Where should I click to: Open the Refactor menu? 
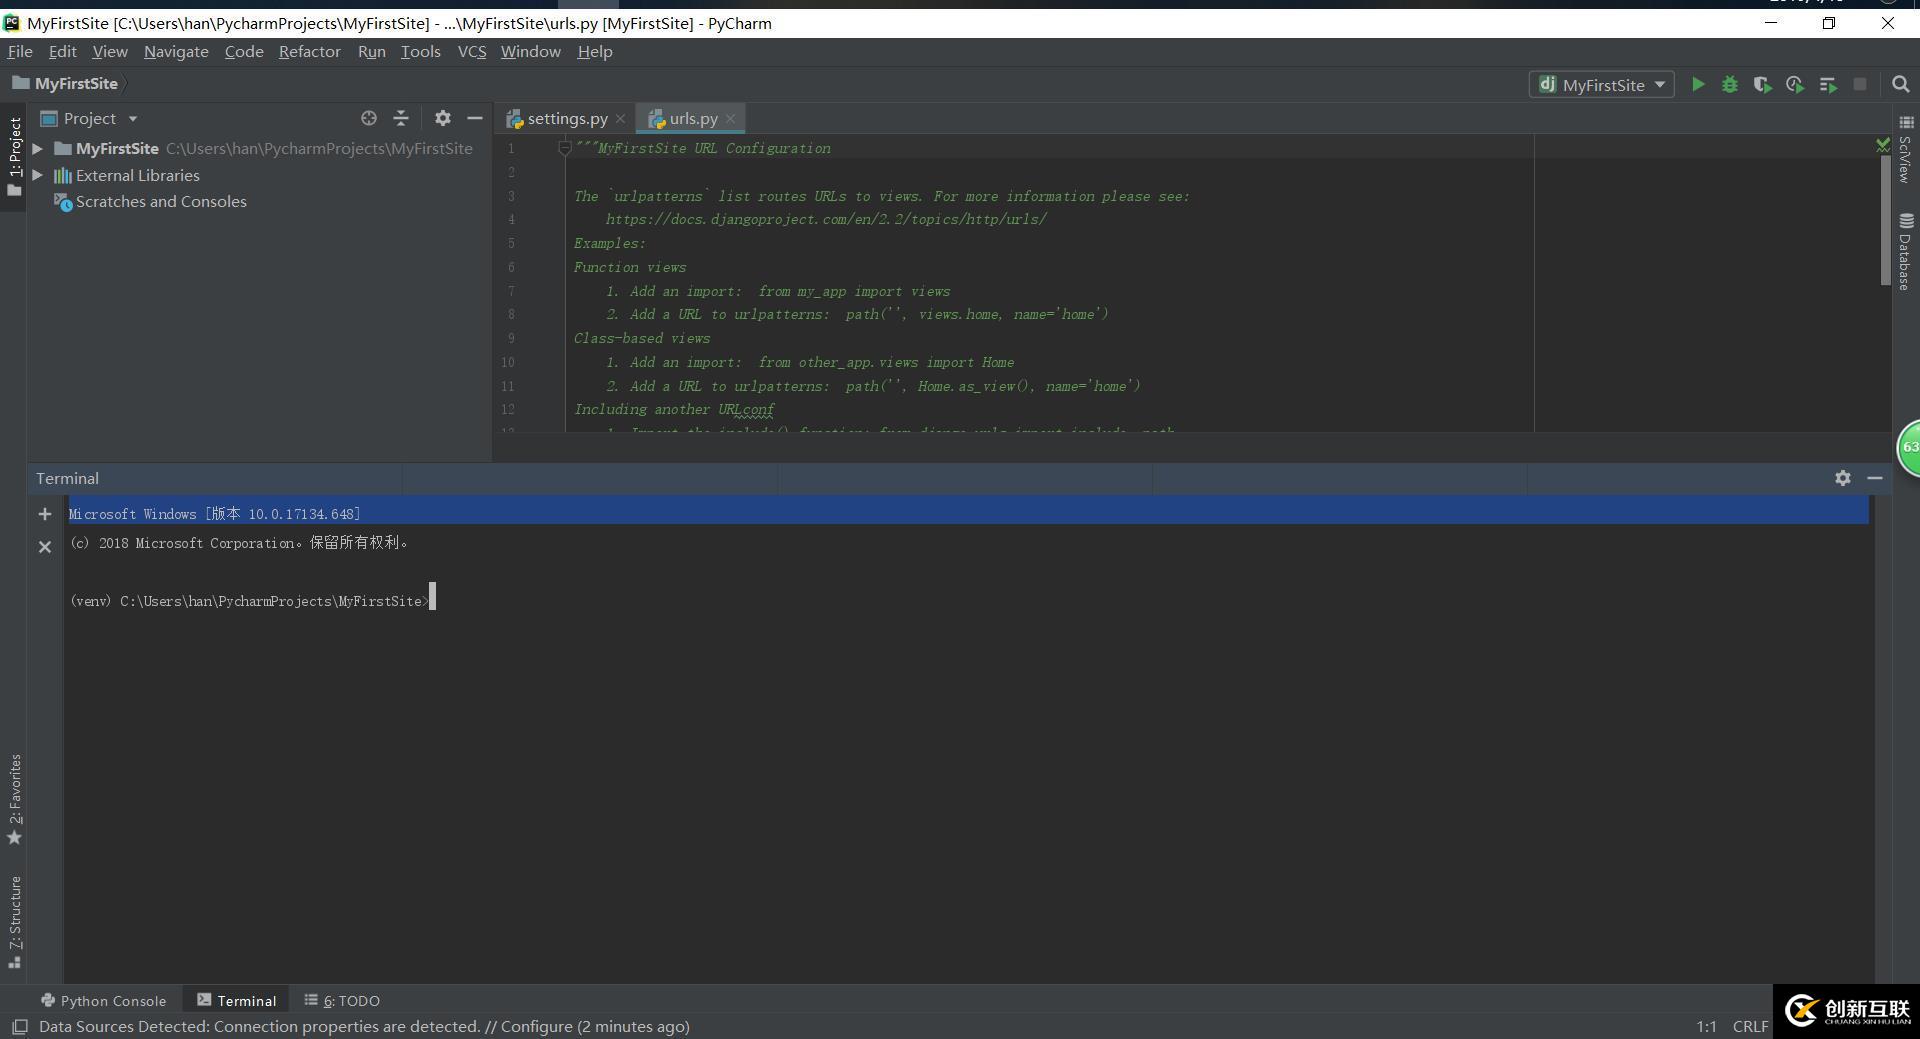(x=309, y=52)
